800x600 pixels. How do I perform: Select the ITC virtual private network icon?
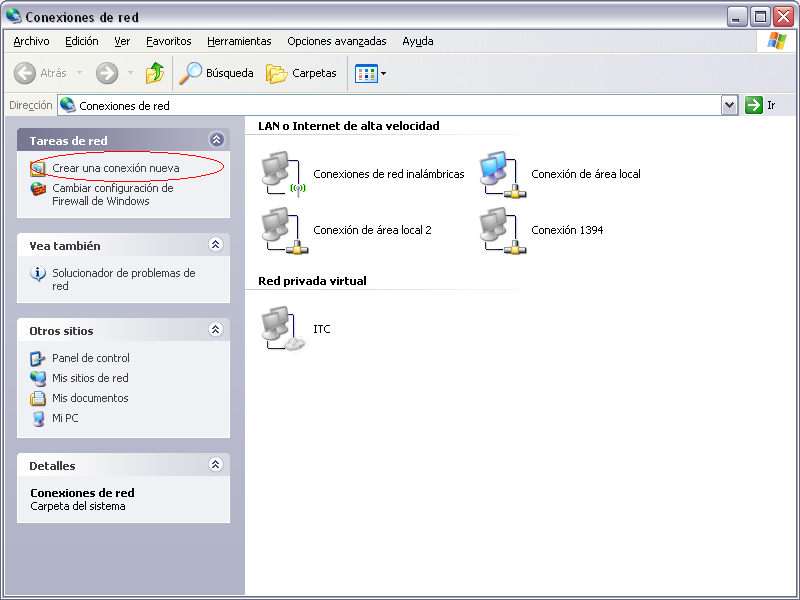point(281,329)
